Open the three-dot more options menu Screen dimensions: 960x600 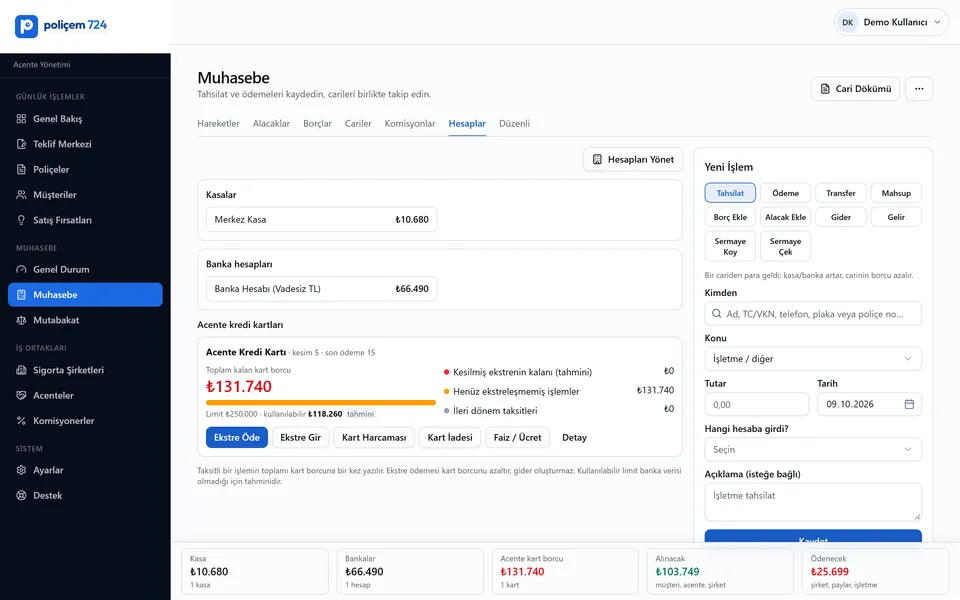click(x=919, y=89)
